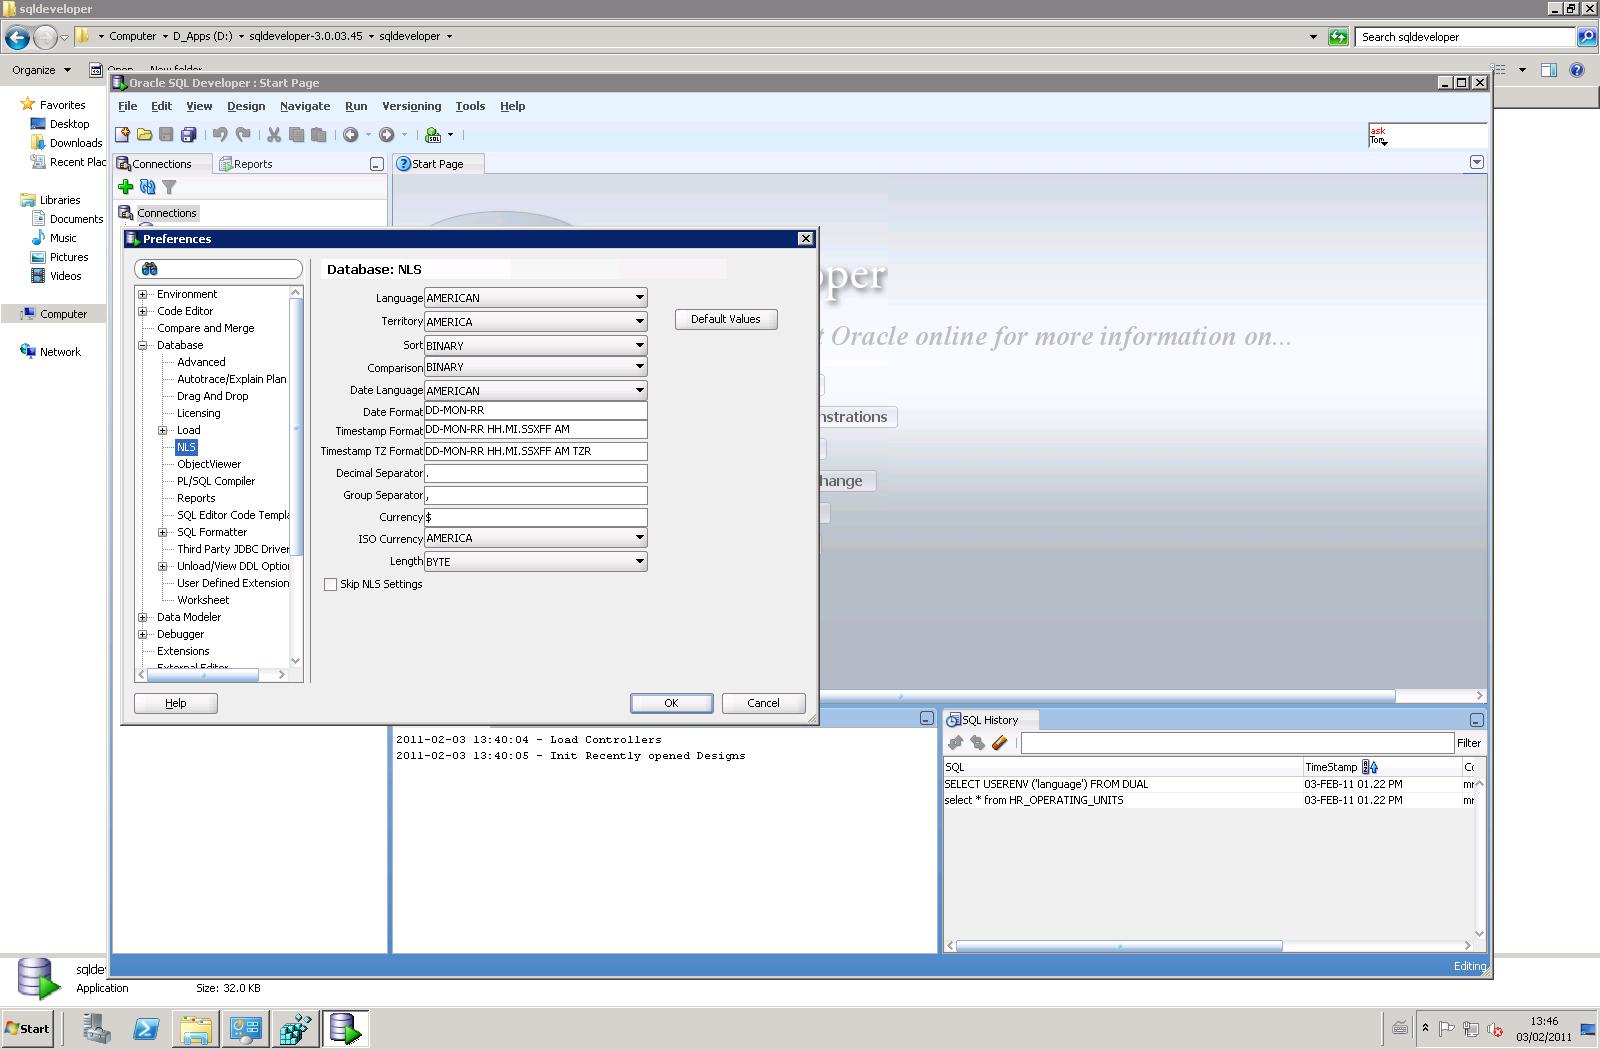
Task: Open Windows Explorer from the taskbar
Action: click(196, 1028)
